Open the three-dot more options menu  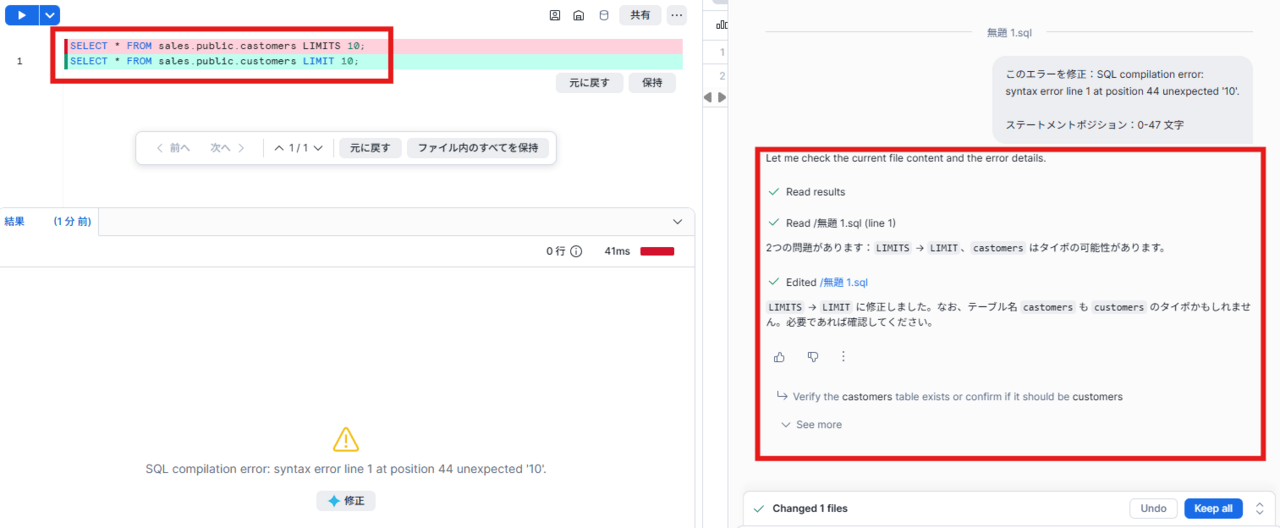pos(677,15)
